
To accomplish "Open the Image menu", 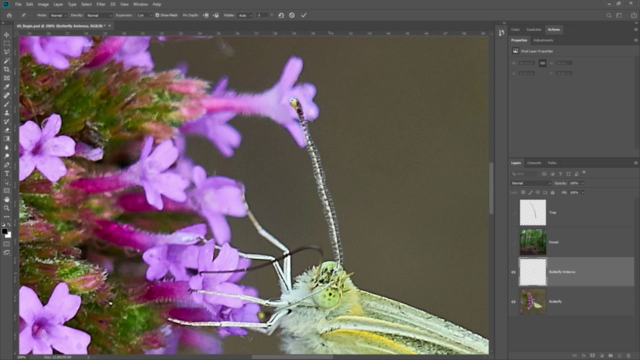I will [43, 4].
